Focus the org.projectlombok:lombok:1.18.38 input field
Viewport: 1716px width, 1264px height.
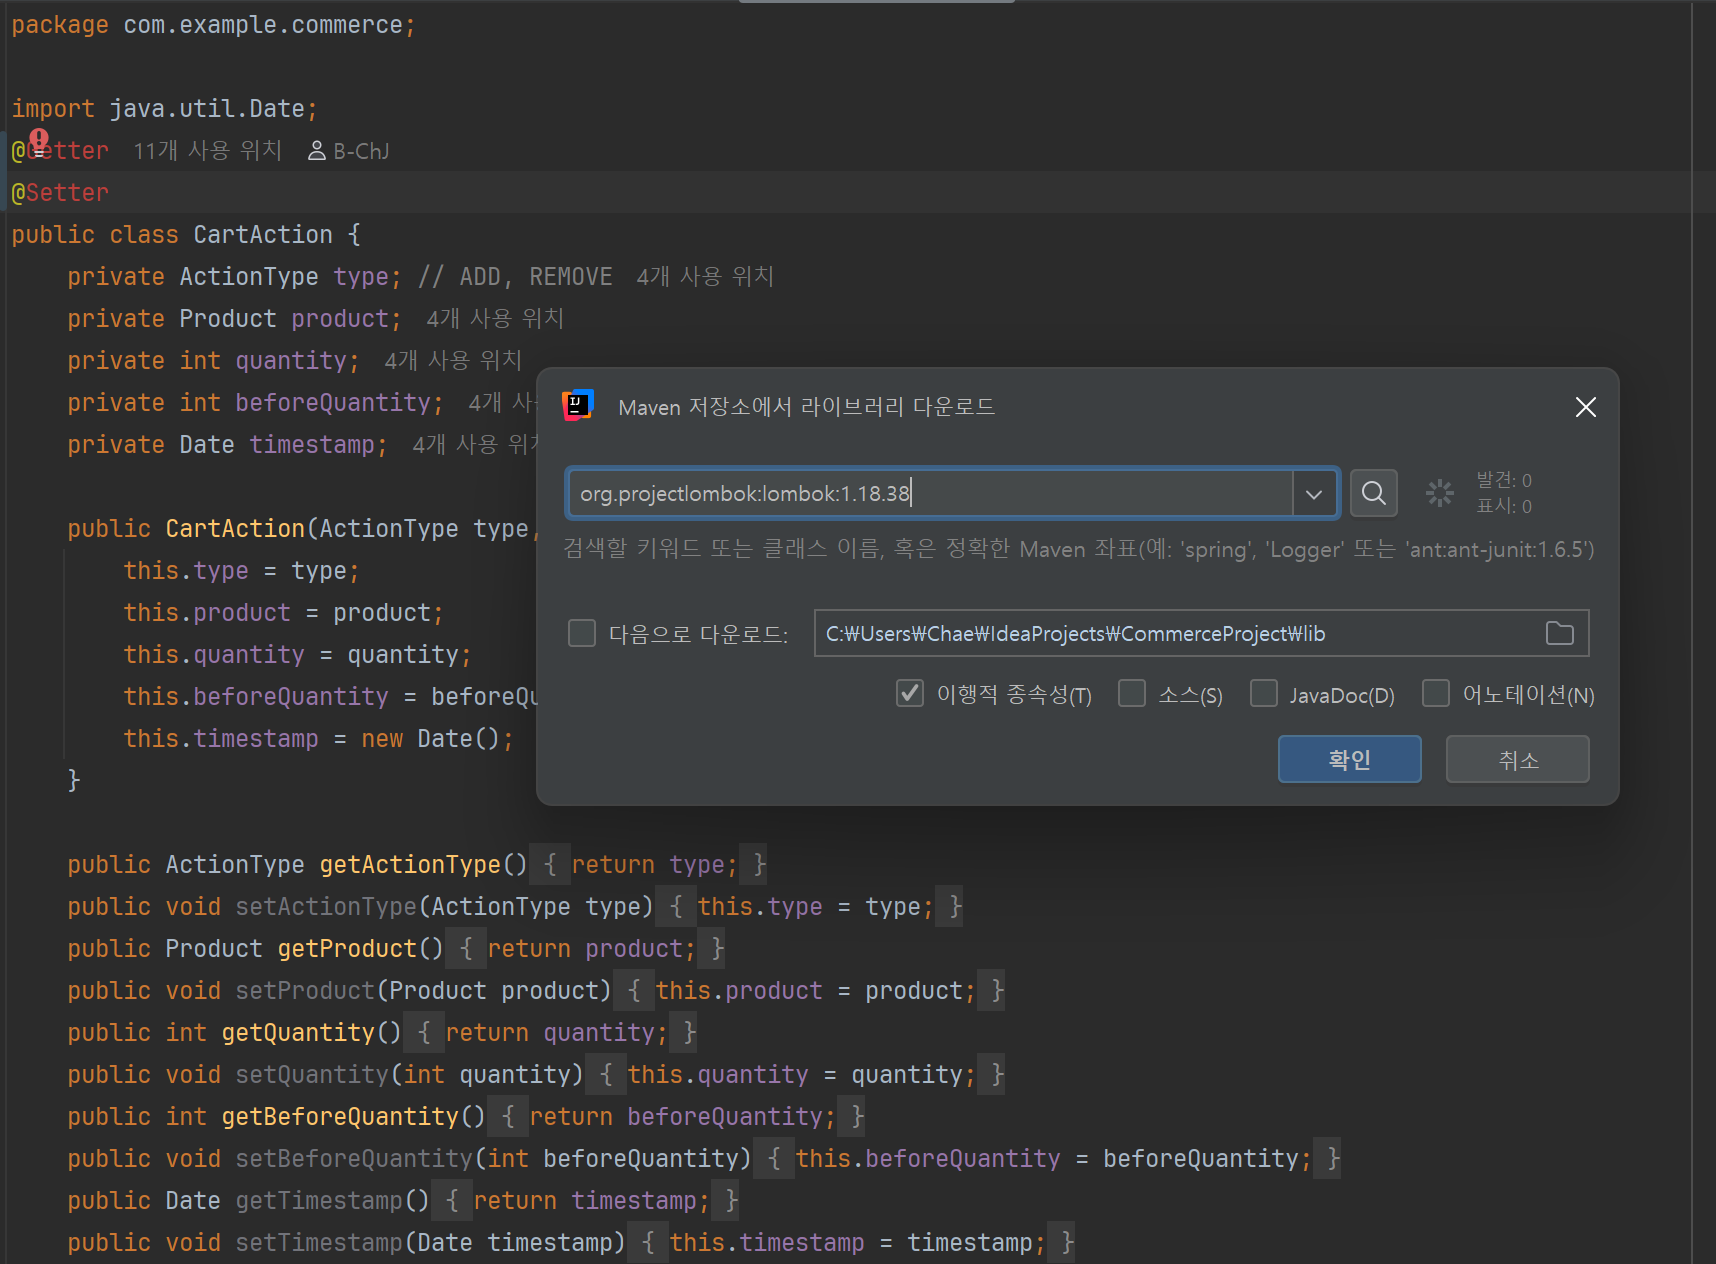(930, 494)
